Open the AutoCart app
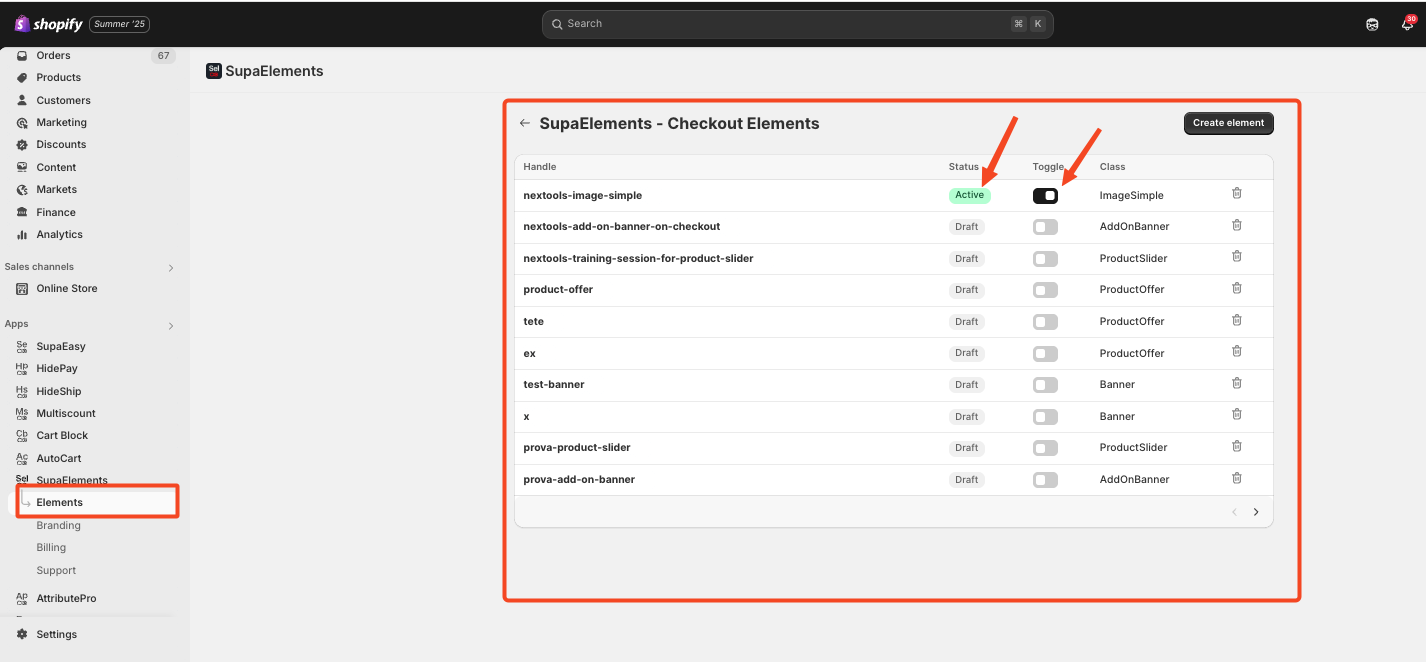The height and width of the screenshot is (662, 1426). [59, 458]
